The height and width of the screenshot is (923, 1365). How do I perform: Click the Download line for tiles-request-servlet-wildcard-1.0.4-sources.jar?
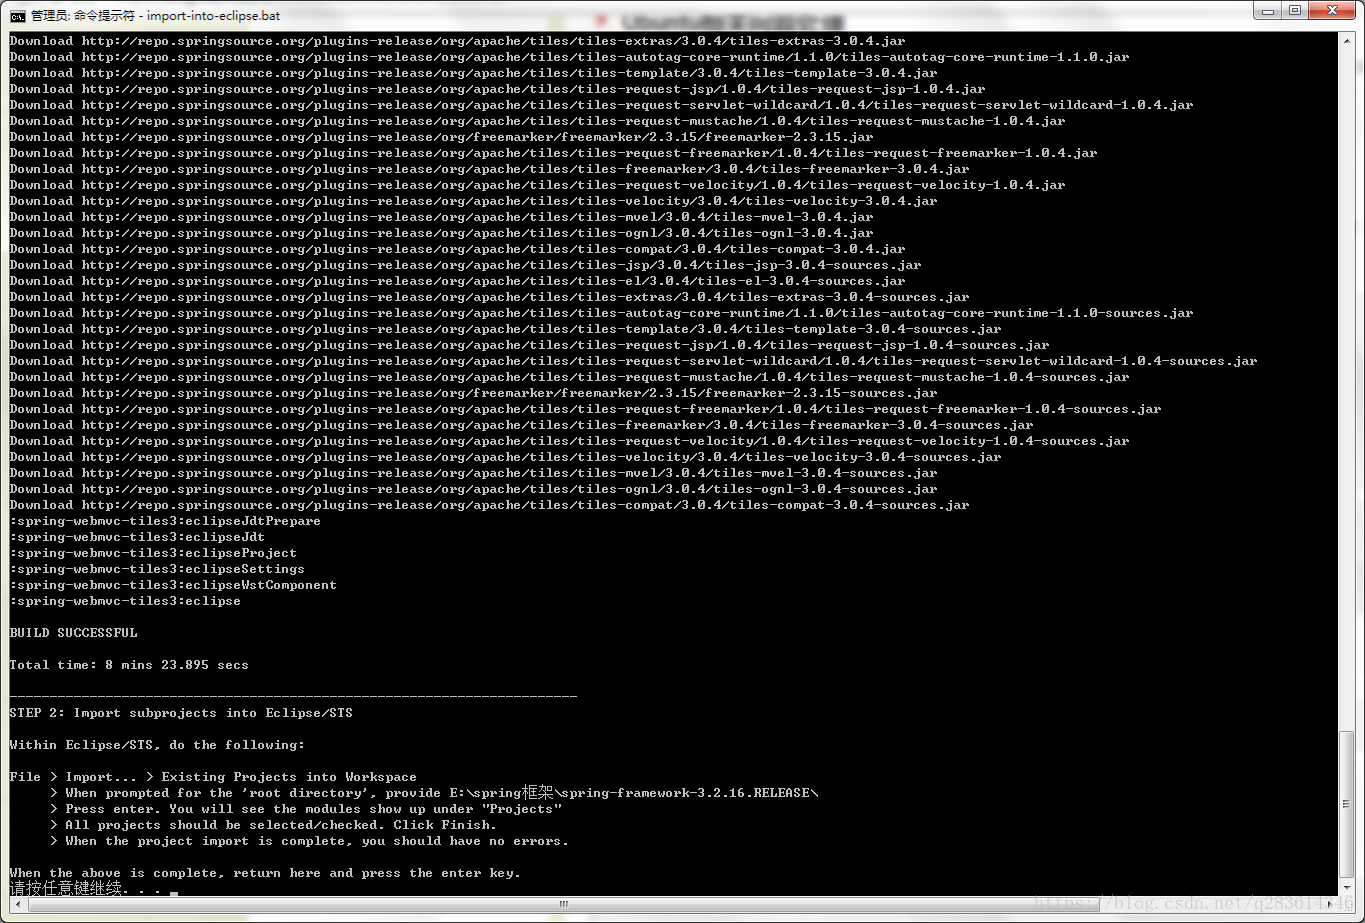pyautogui.click(x=634, y=361)
